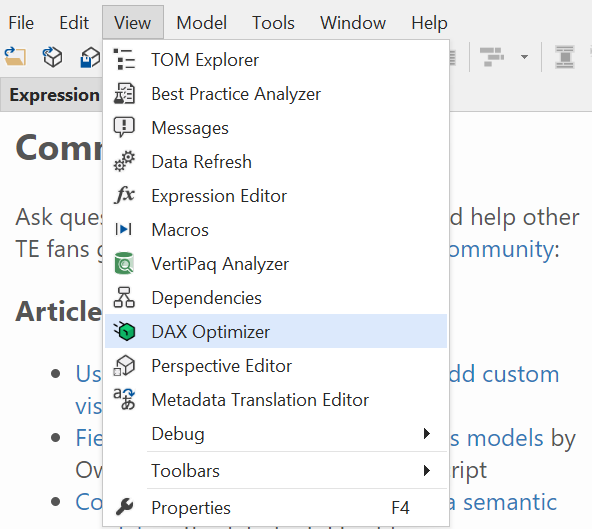Viewport: 592px width, 529px height.
Task: Click the Data Refresh gears icon
Action: tap(124, 162)
